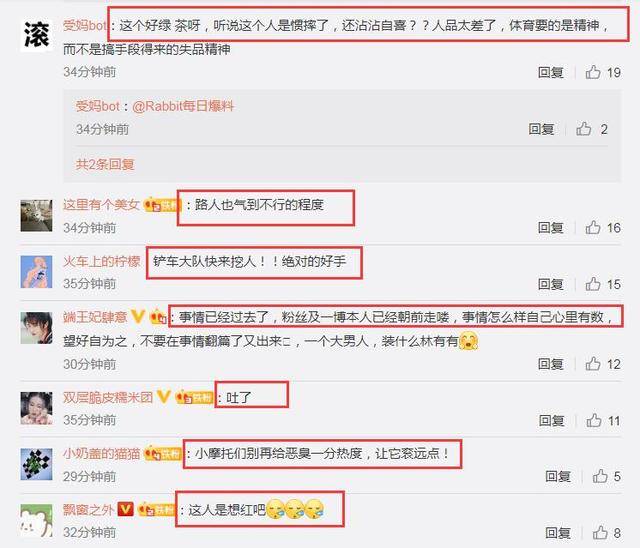
Task: Like 双层脆皮糯米团's comment with 11 likes
Action: [594, 420]
